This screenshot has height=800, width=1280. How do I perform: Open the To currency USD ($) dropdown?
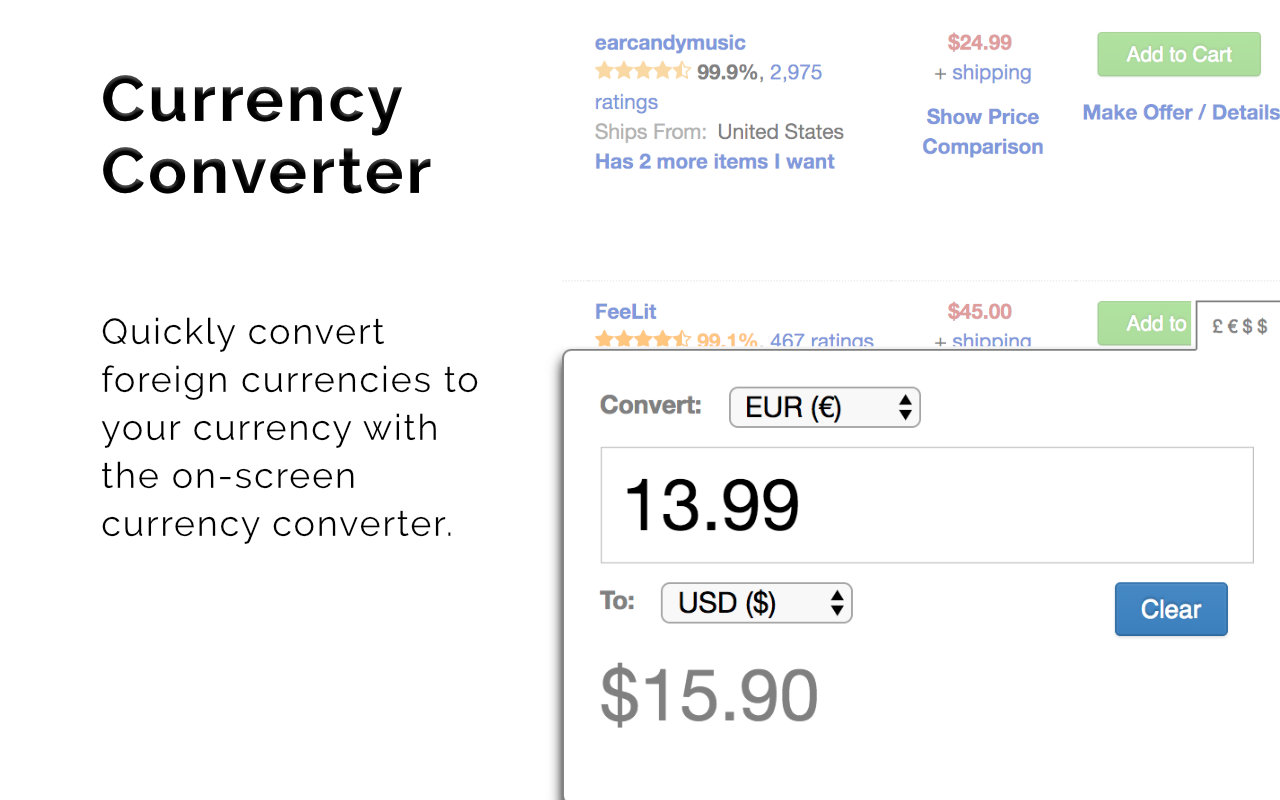[x=756, y=603]
